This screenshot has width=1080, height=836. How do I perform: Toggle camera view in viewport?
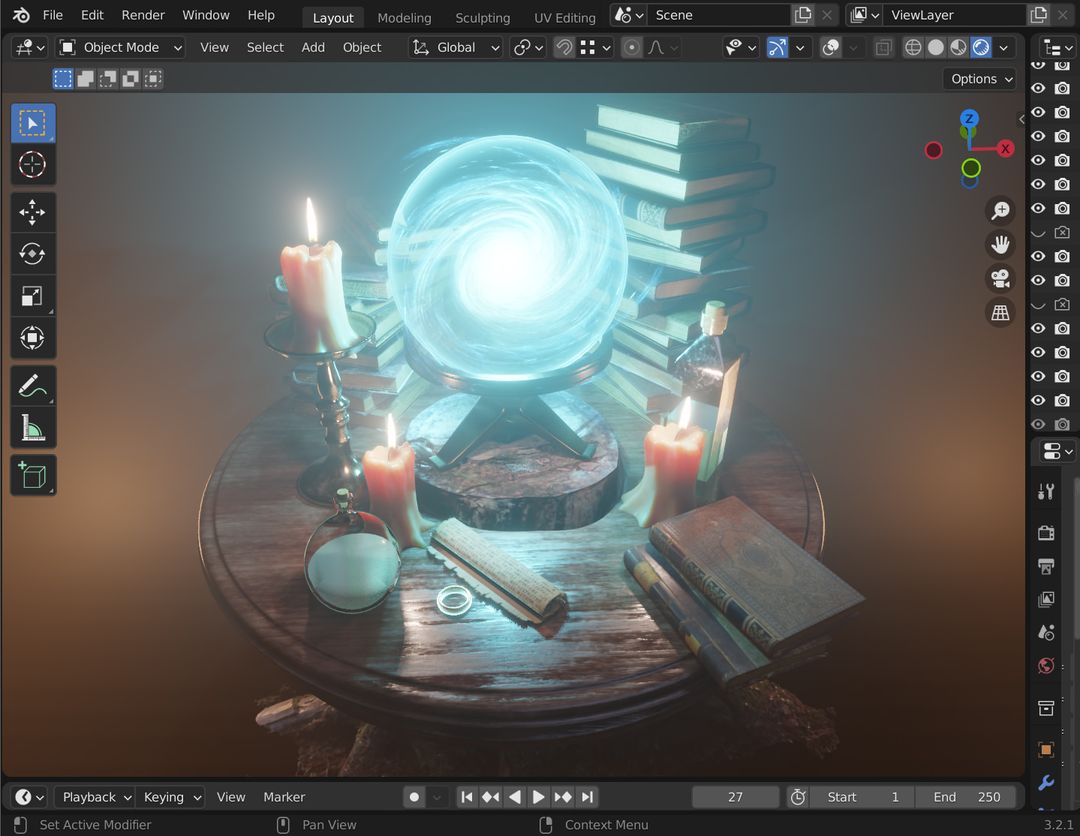point(1000,278)
